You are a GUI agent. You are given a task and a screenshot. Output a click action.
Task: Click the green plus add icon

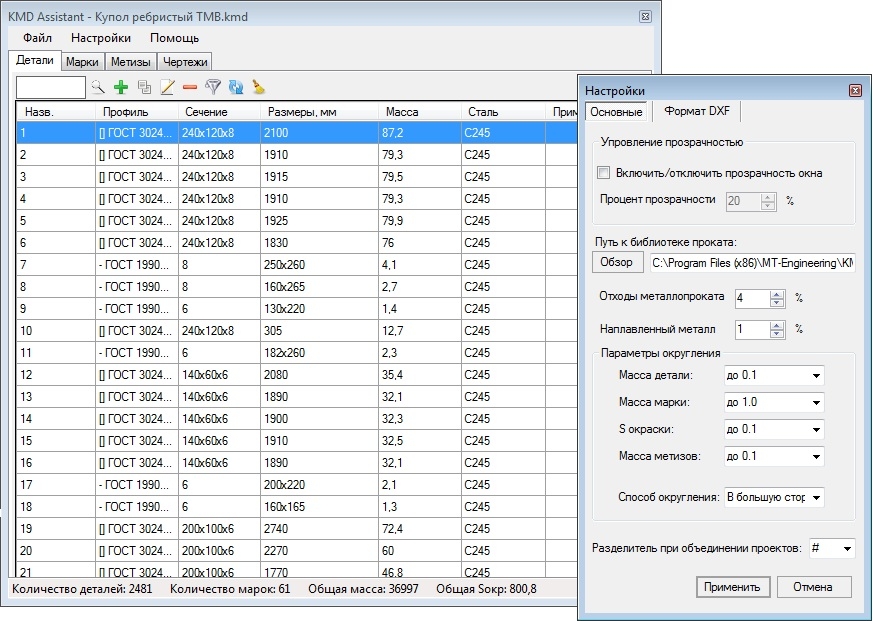coord(121,87)
